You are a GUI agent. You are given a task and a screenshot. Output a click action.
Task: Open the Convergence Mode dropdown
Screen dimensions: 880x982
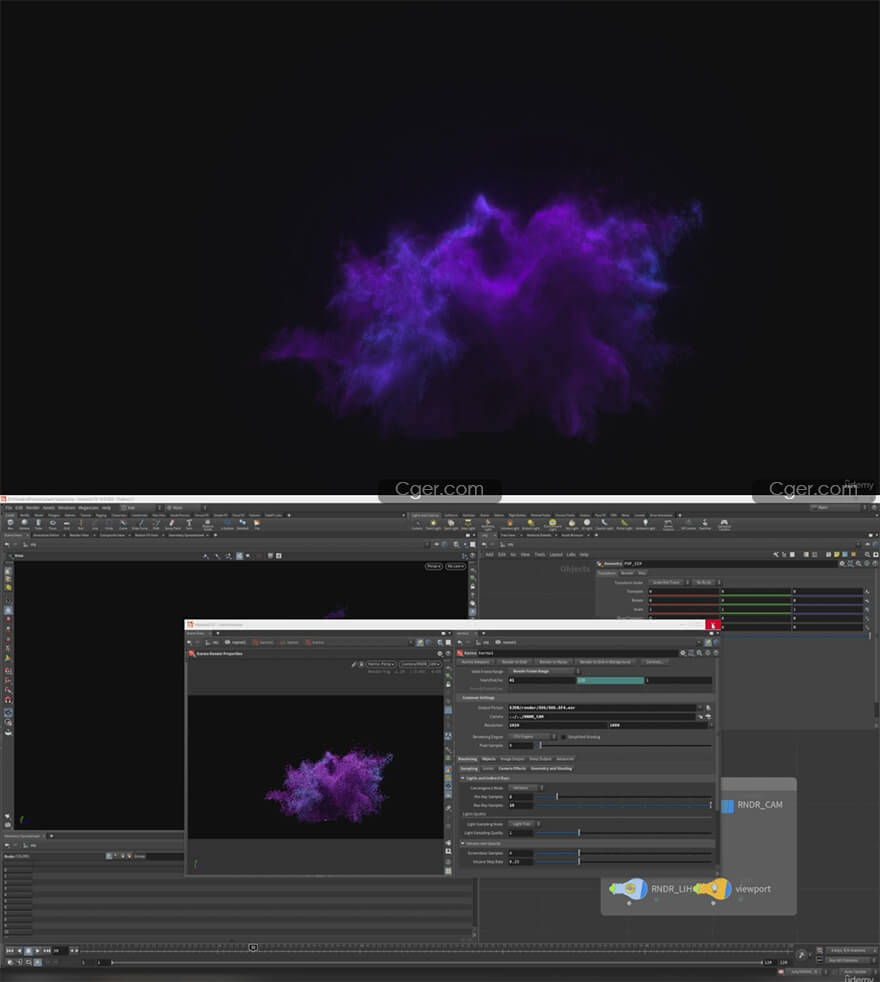pyautogui.click(x=526, y=788)
